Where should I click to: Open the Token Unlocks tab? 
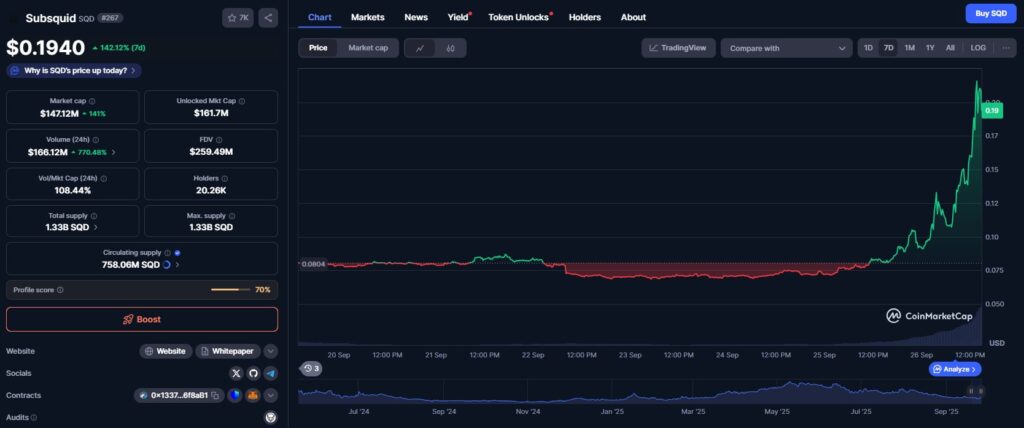point(518,17)
